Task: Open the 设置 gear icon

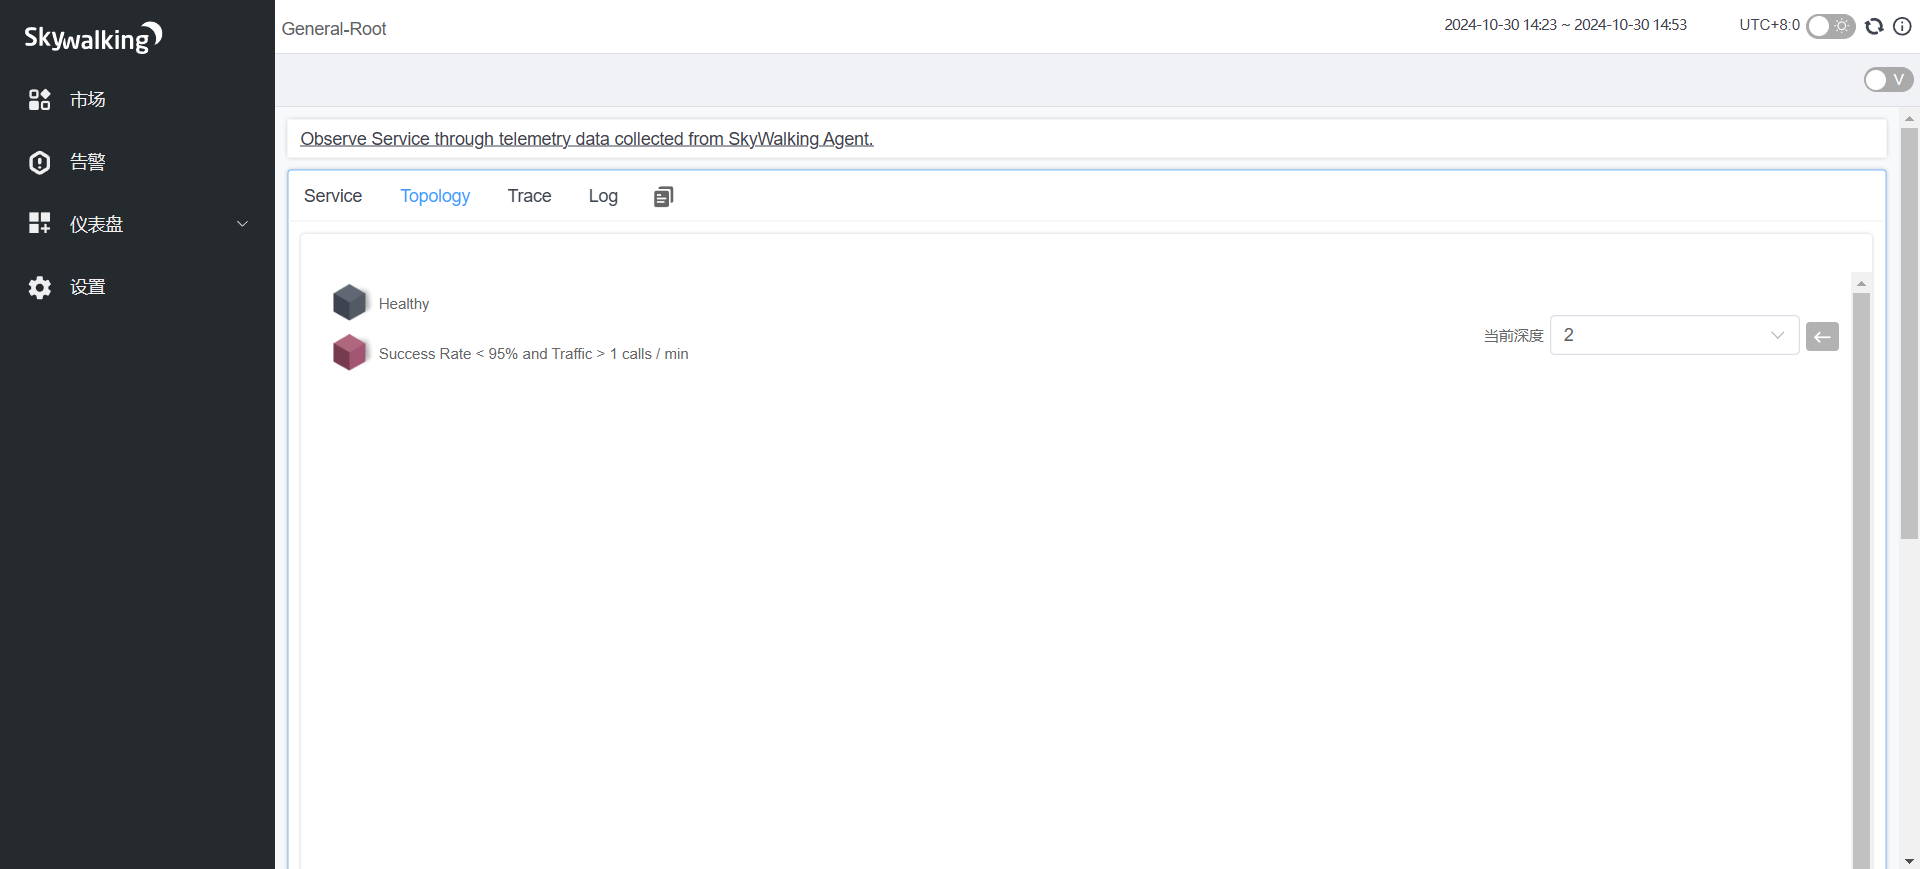Action: [x=39, y=287]
